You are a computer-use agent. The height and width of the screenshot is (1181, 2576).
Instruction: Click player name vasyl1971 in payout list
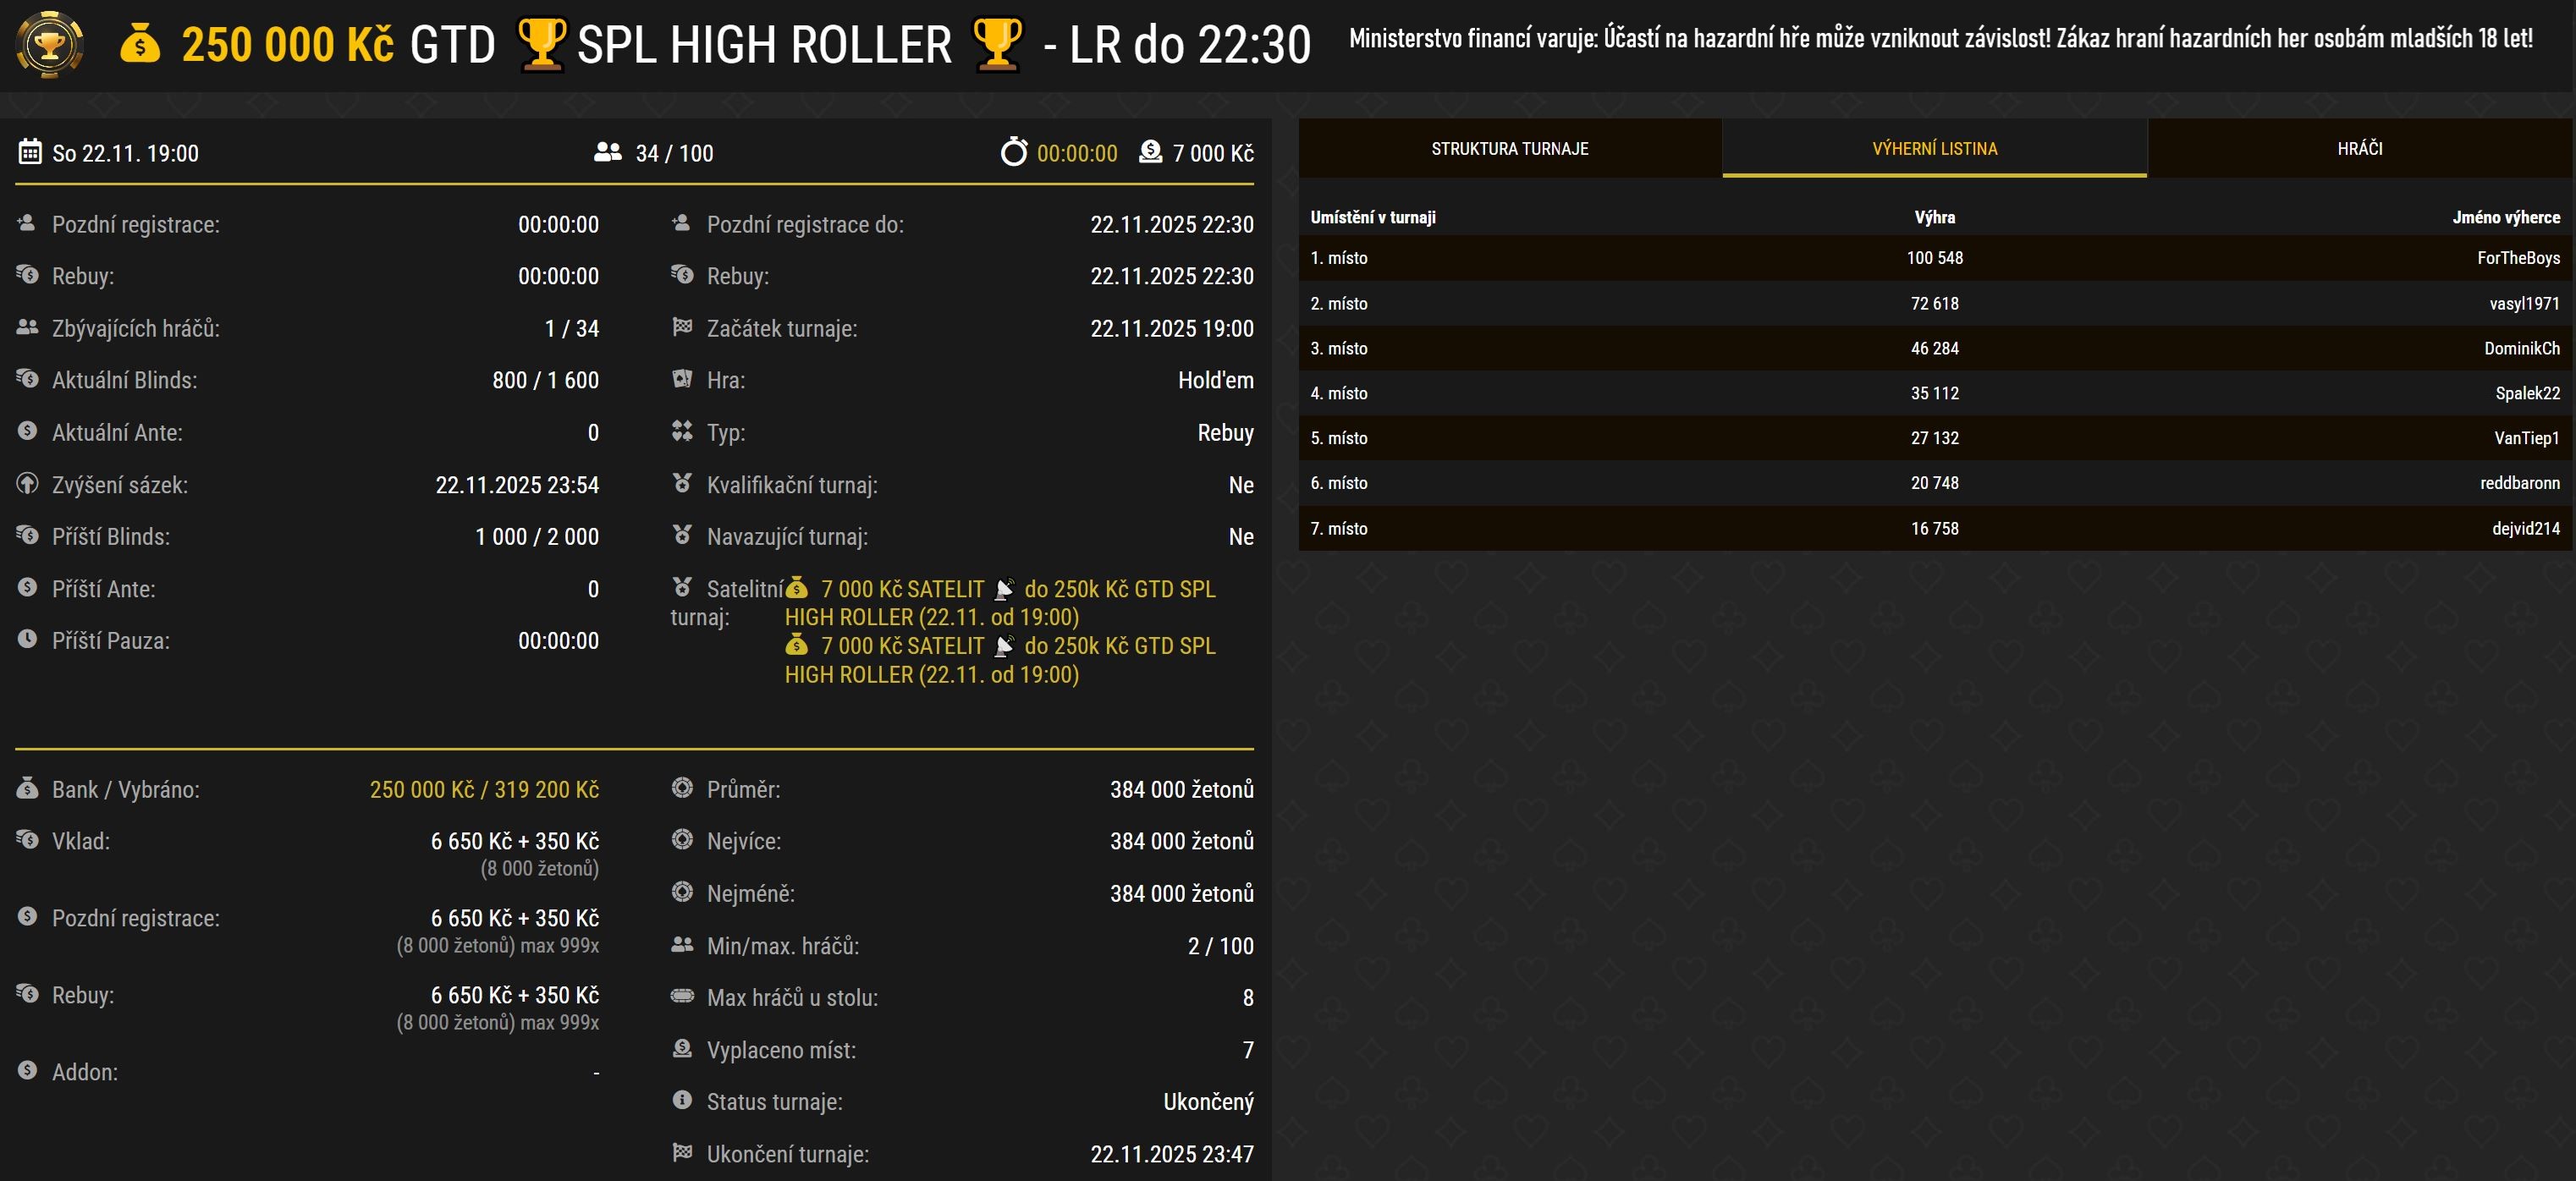point(2523,303)
